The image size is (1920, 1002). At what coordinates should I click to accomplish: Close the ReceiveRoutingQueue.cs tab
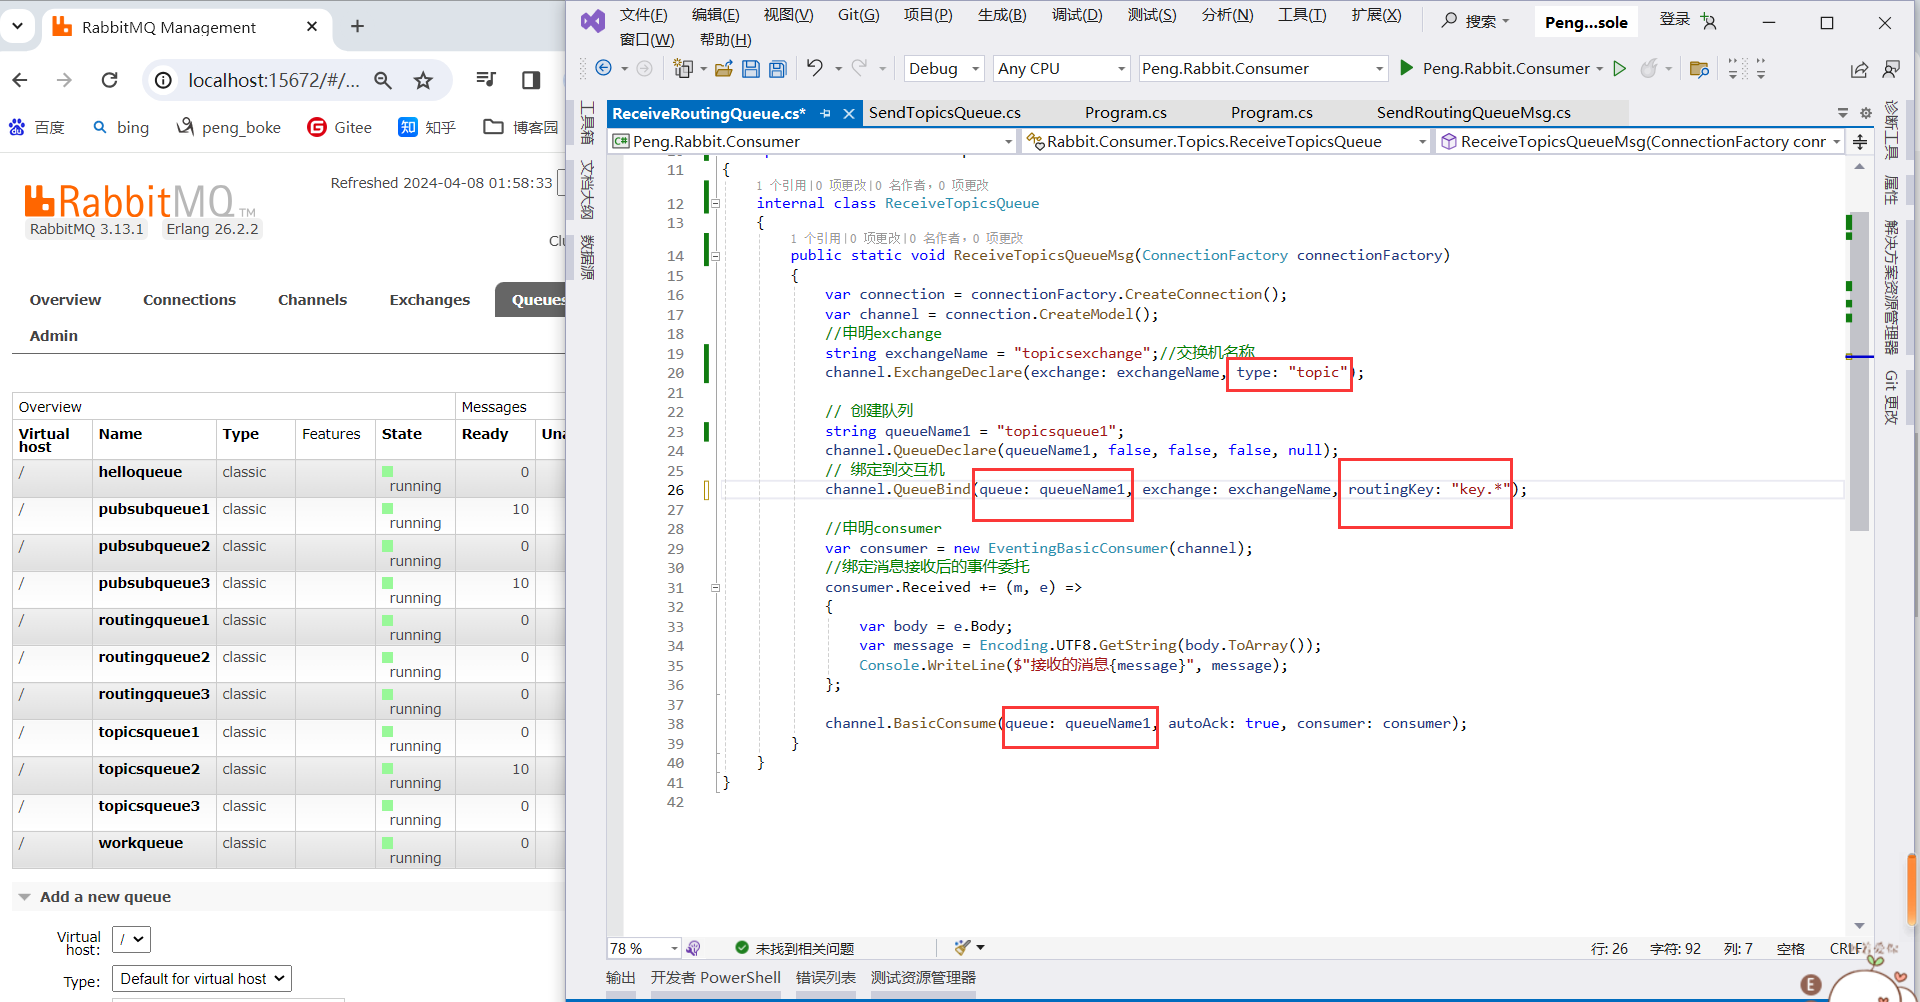click(x=849, y=114)
